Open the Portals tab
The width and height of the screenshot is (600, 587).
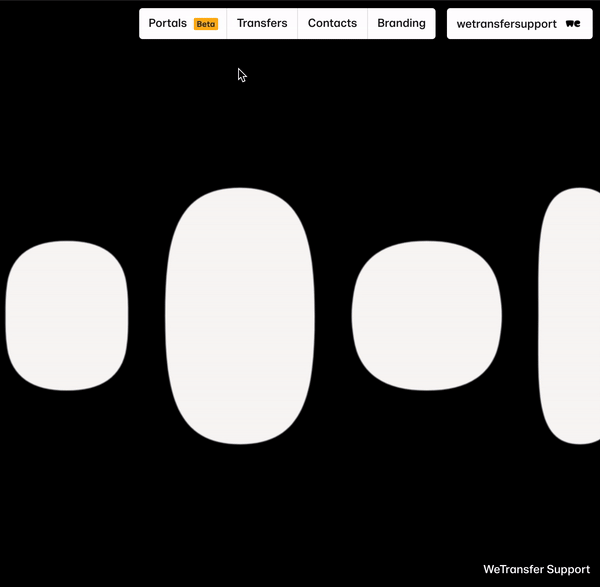(x=183, y=23)
